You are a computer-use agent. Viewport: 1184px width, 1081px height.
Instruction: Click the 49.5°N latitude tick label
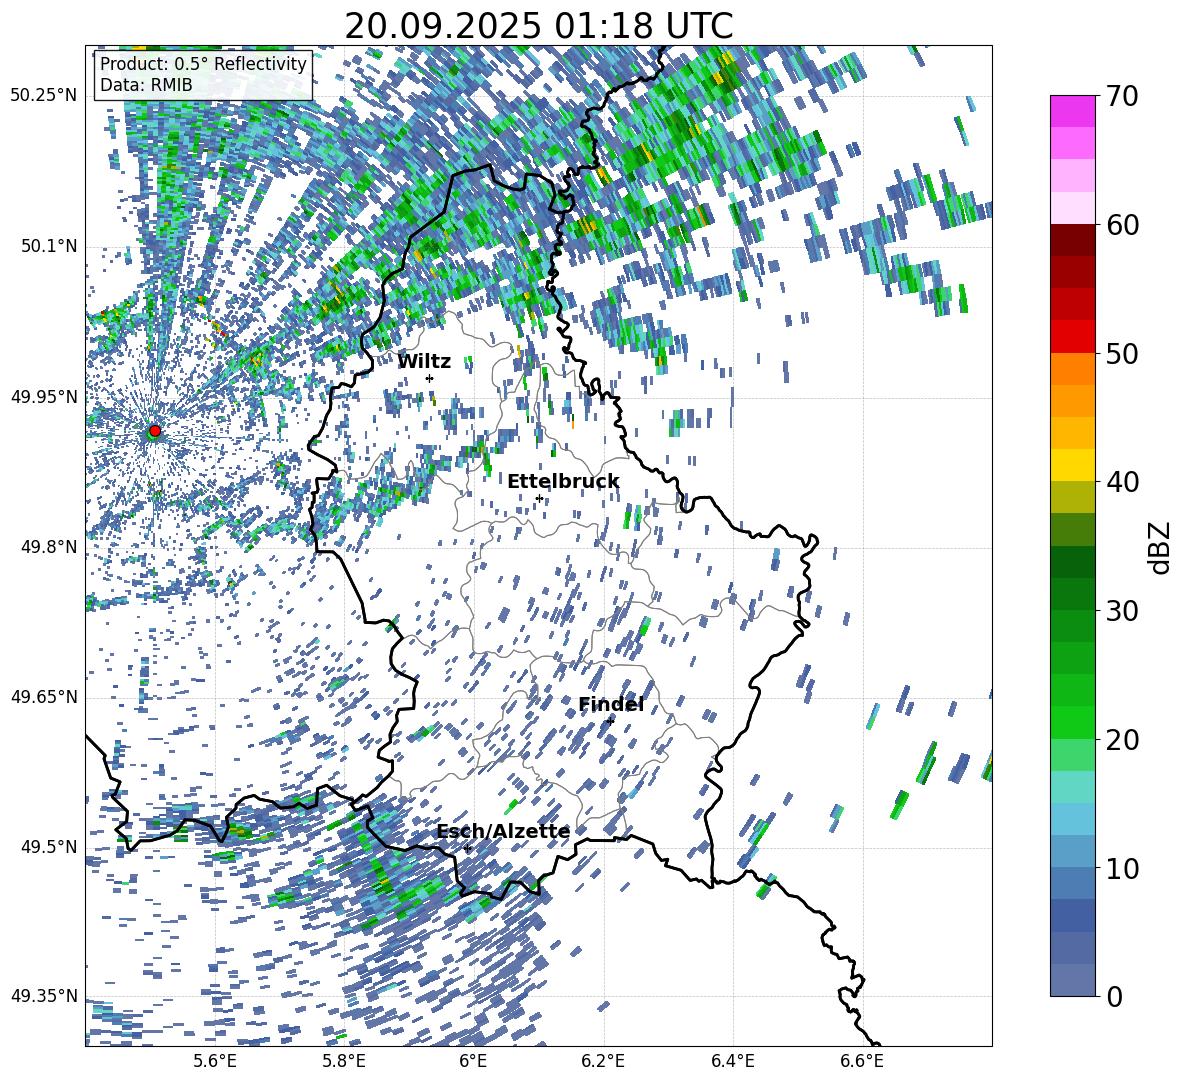pos(50,847)
